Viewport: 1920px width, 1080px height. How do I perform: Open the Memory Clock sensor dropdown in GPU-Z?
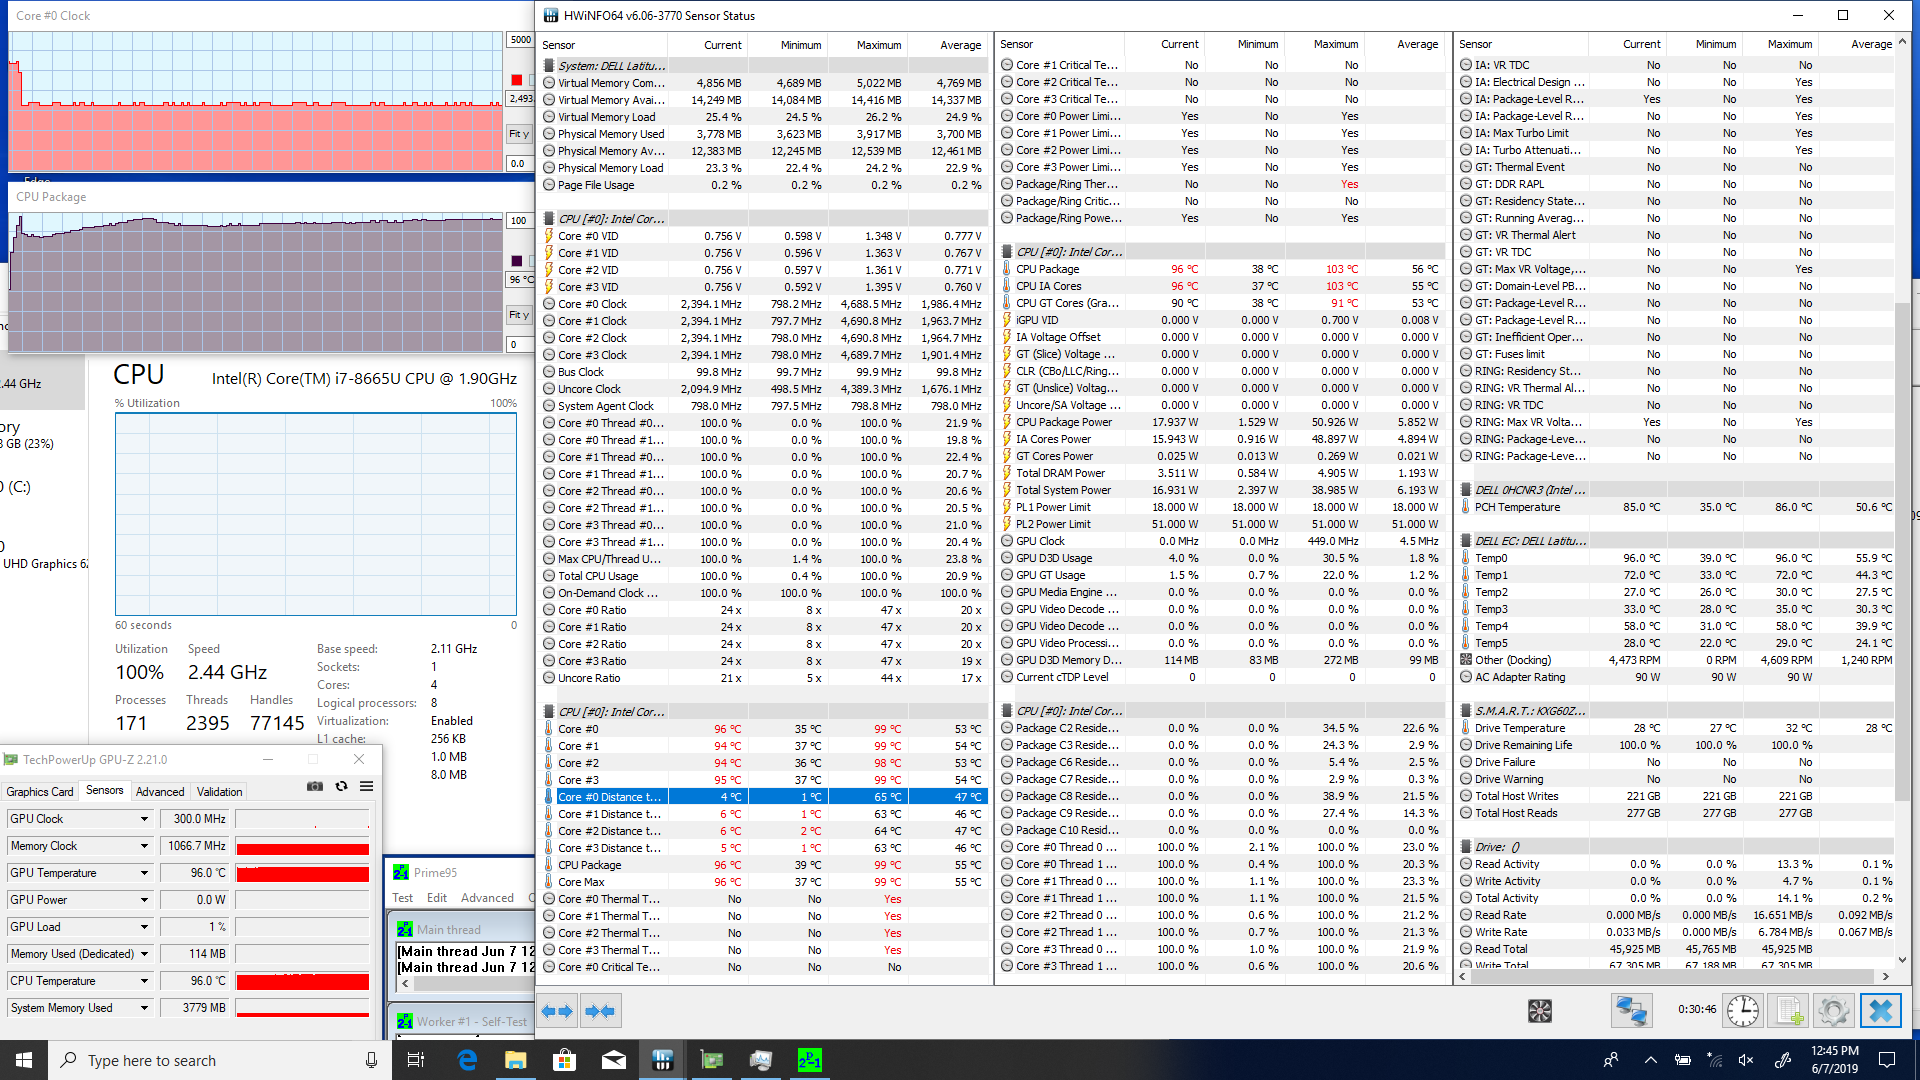click(144, 846)
